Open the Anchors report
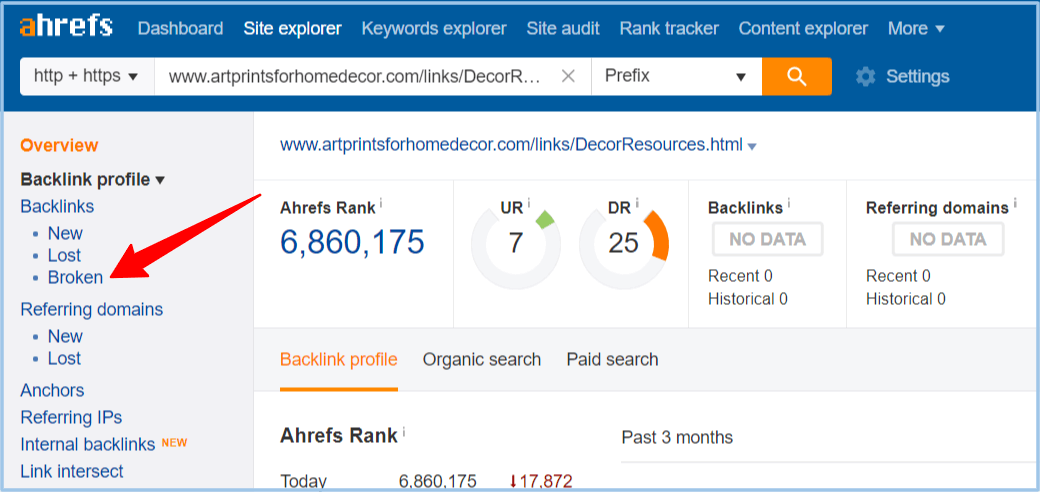This screenshot has height=492, width=1040. click(52, 391)
